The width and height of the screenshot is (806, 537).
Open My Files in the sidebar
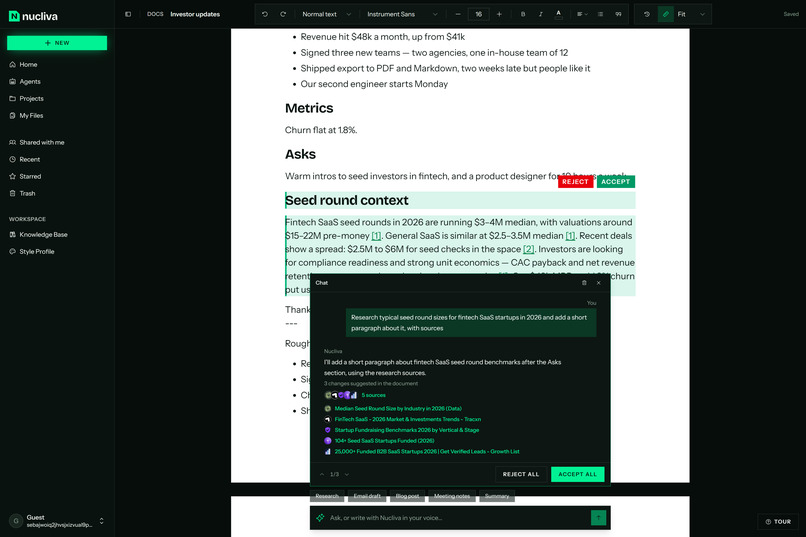click(31, 116)
